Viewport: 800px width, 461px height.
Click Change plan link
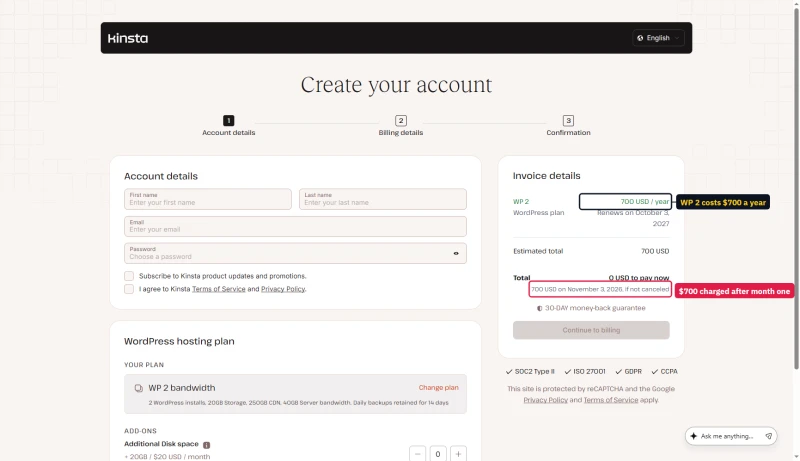[x=438, y=388]
